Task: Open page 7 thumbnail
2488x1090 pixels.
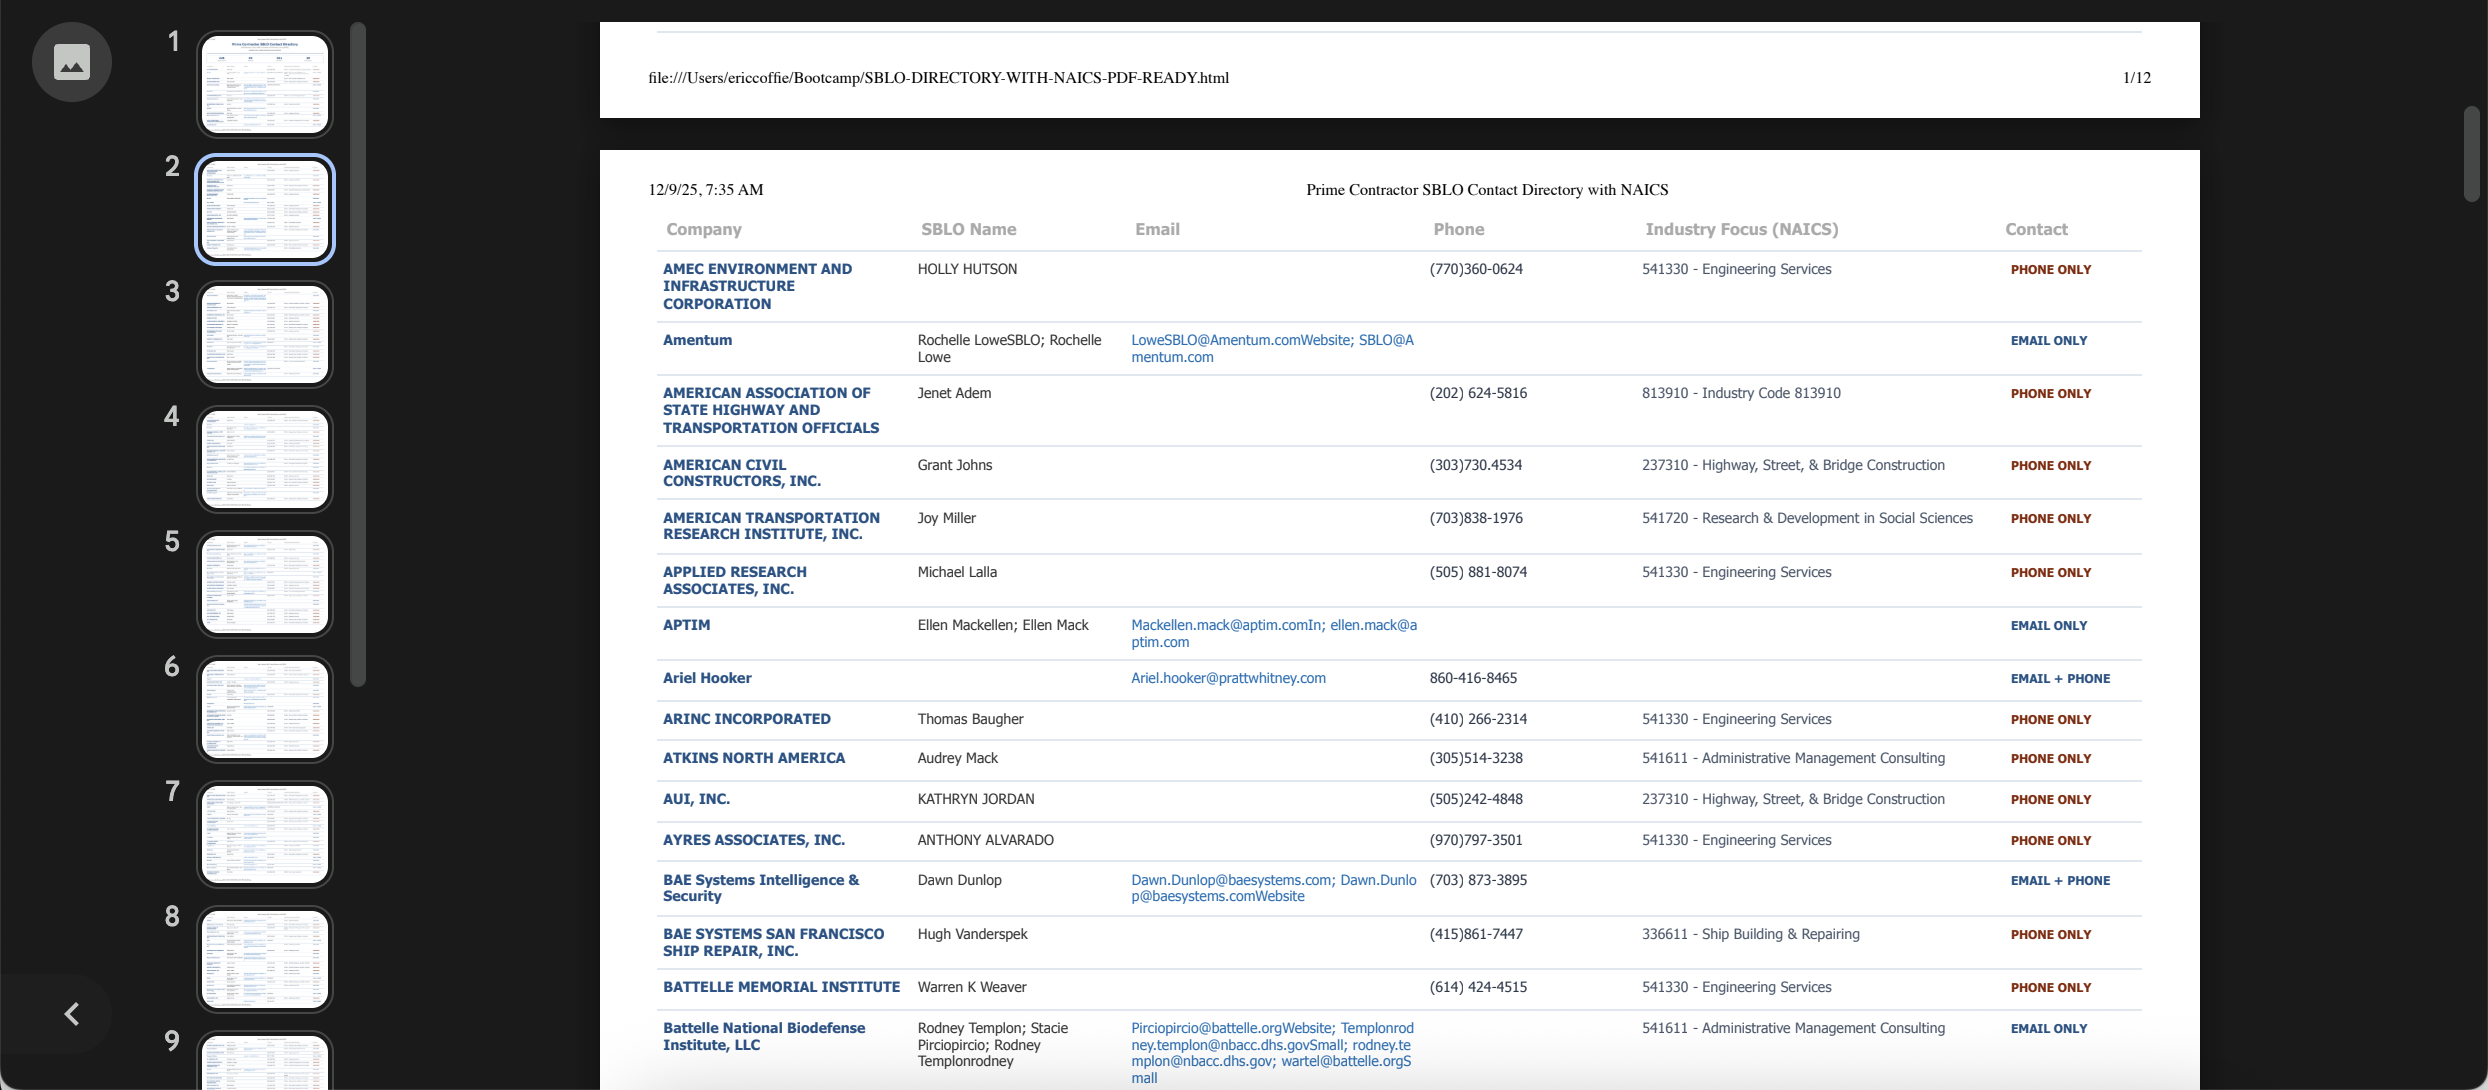Action: 265,834
